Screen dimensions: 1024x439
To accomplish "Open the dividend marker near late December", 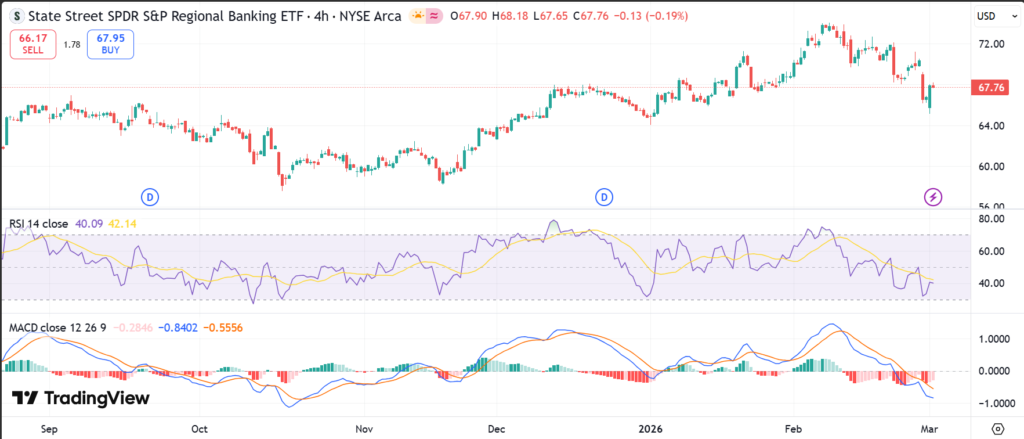I will coord(605,197).
